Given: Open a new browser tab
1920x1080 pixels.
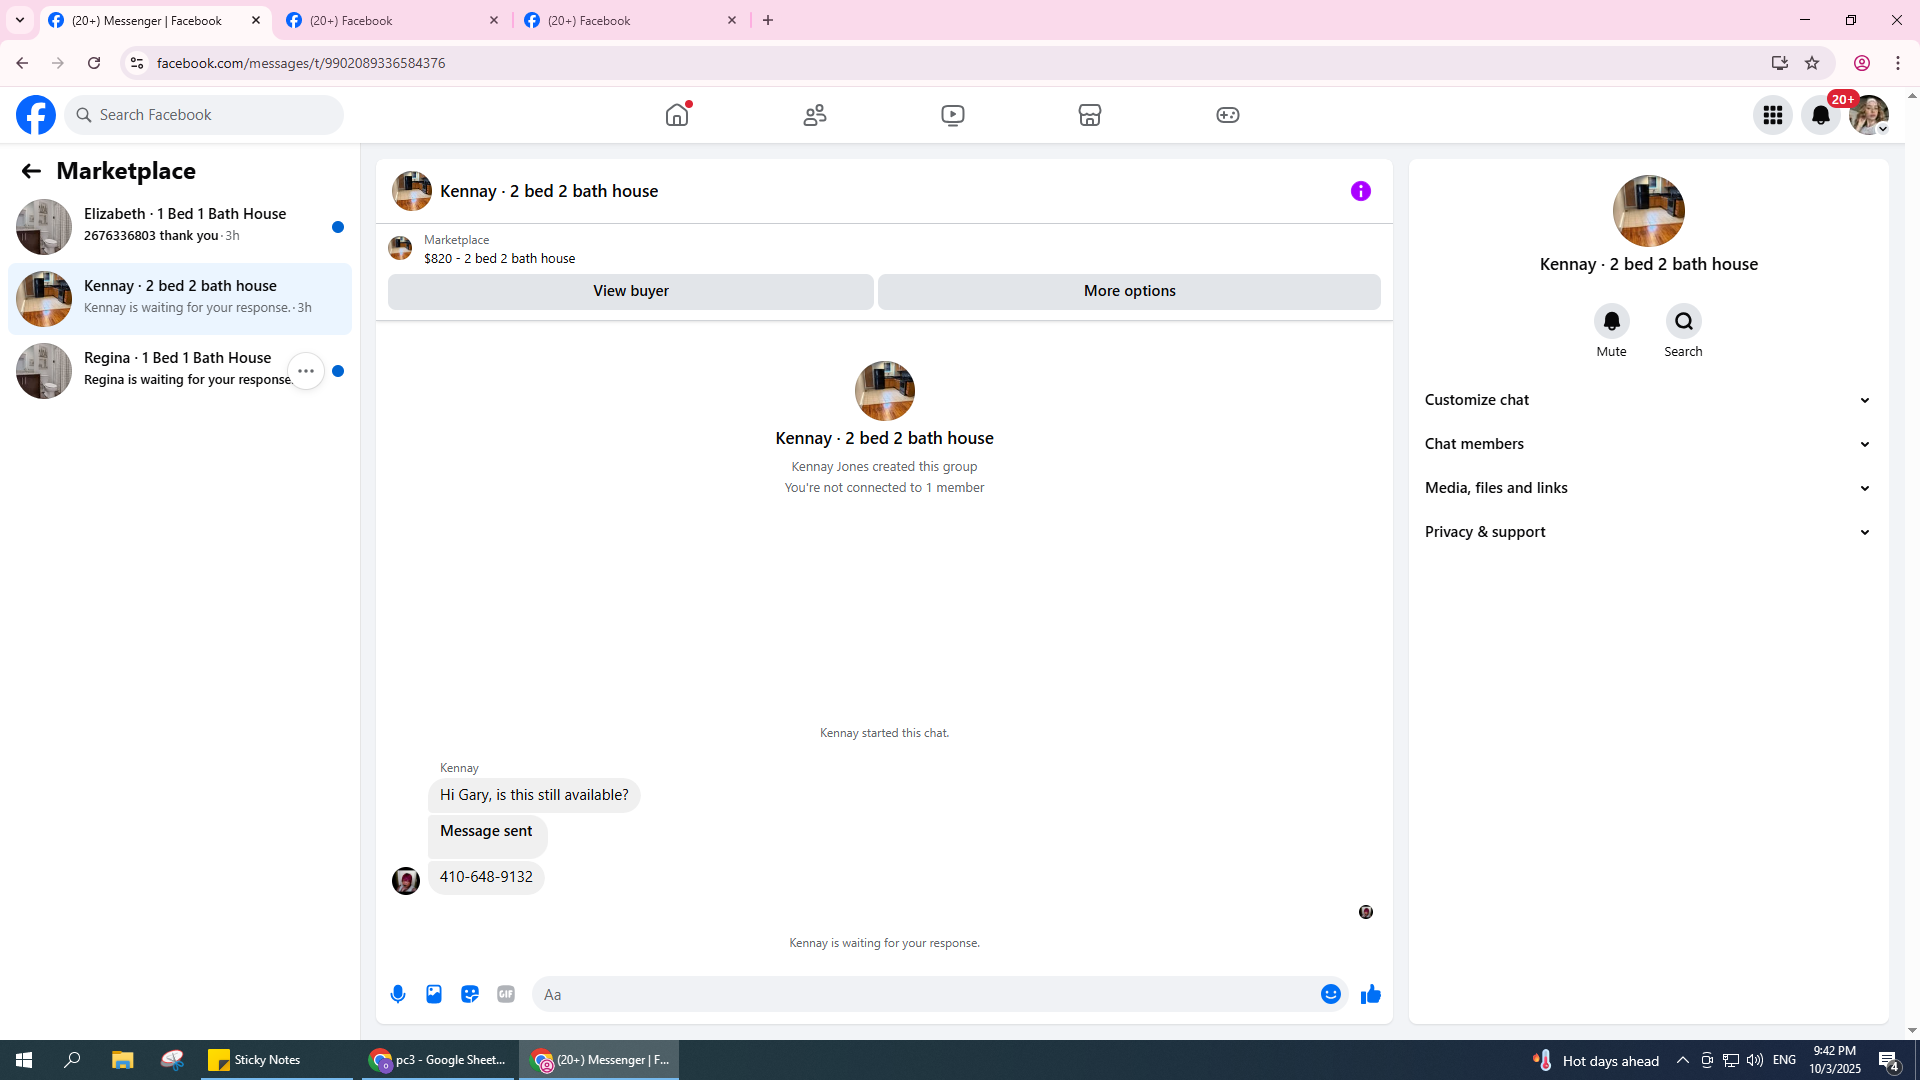Looking at the screenshot, I should point(768,20).
